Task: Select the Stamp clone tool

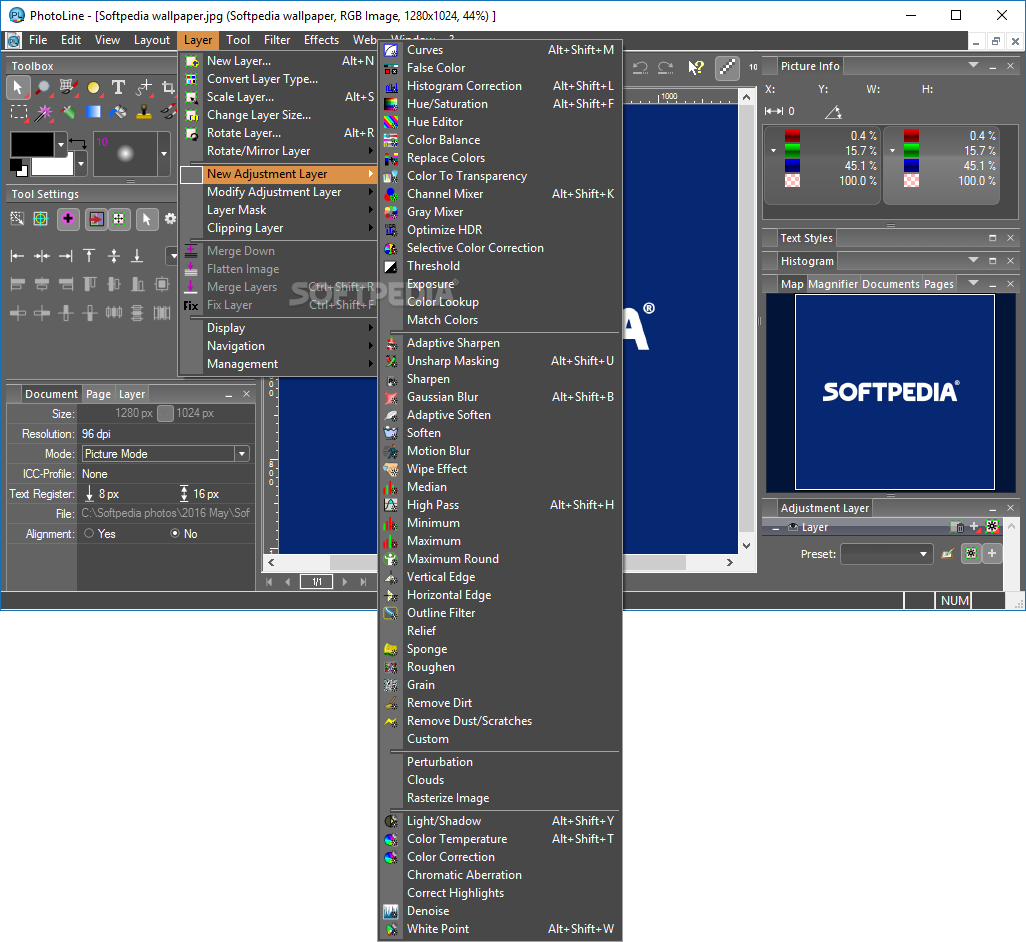Action: pos(143,113)
